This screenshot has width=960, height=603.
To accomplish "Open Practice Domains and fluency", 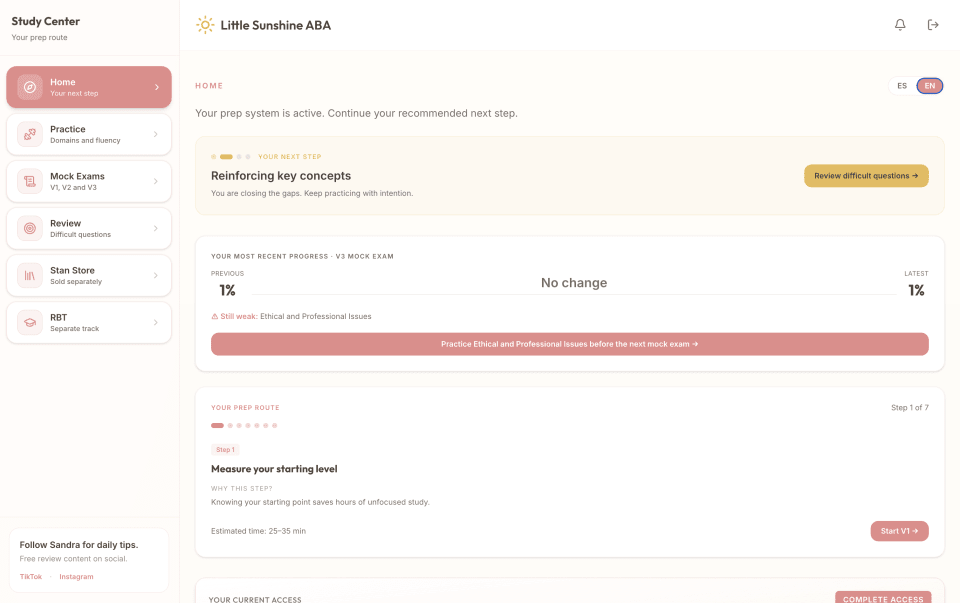I will (x=89, y=134).
